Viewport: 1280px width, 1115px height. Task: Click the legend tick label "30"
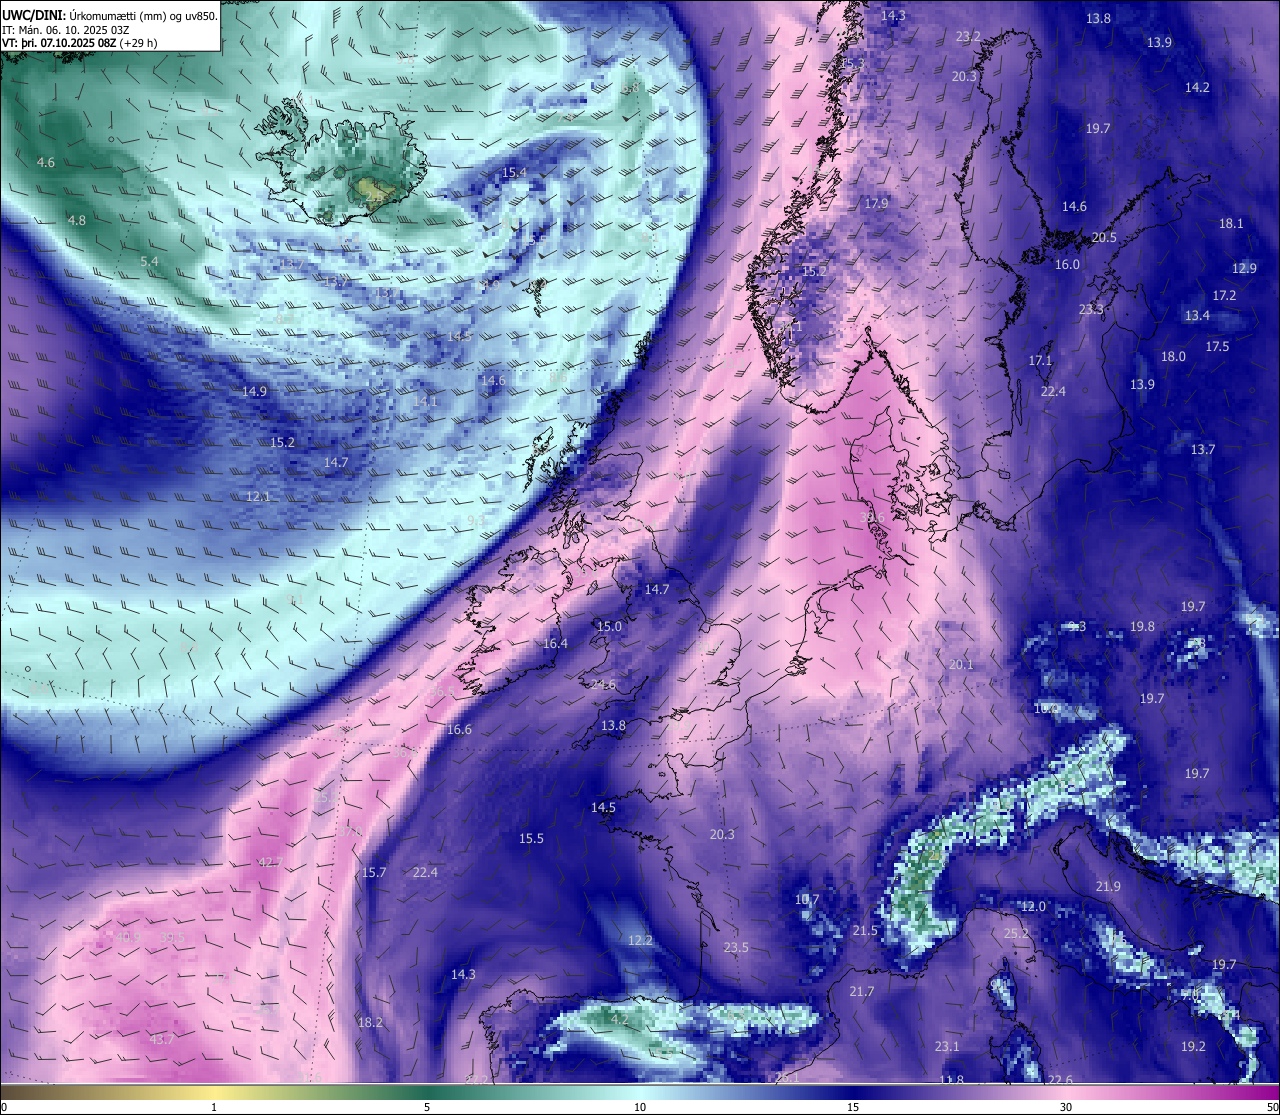(1066, 1107)
